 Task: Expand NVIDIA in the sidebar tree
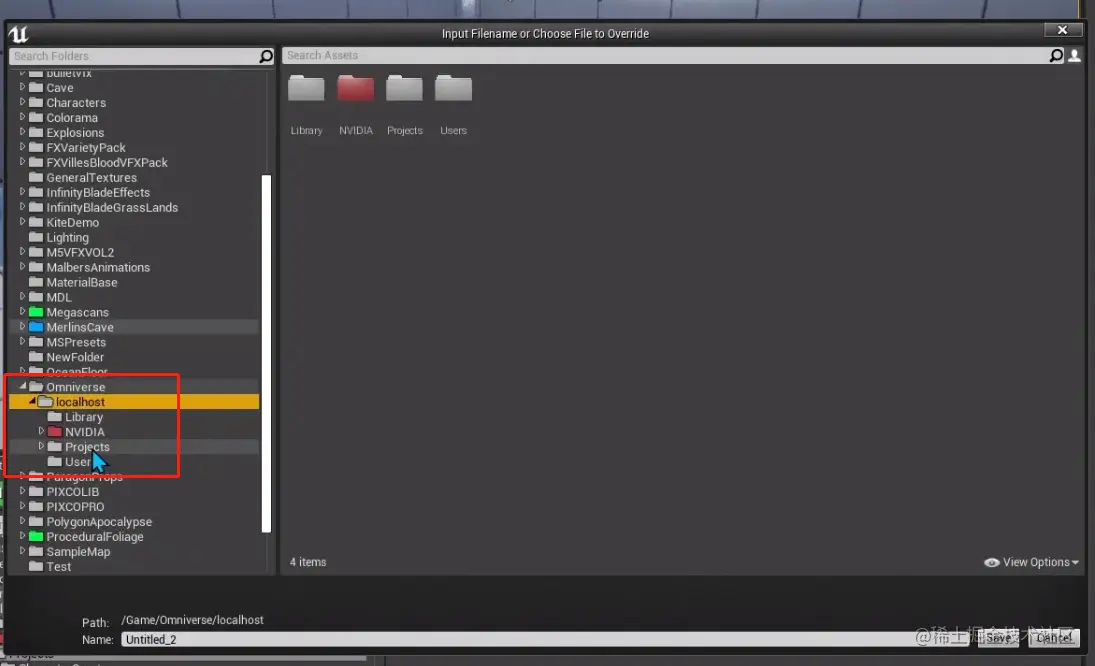(43, 431)
